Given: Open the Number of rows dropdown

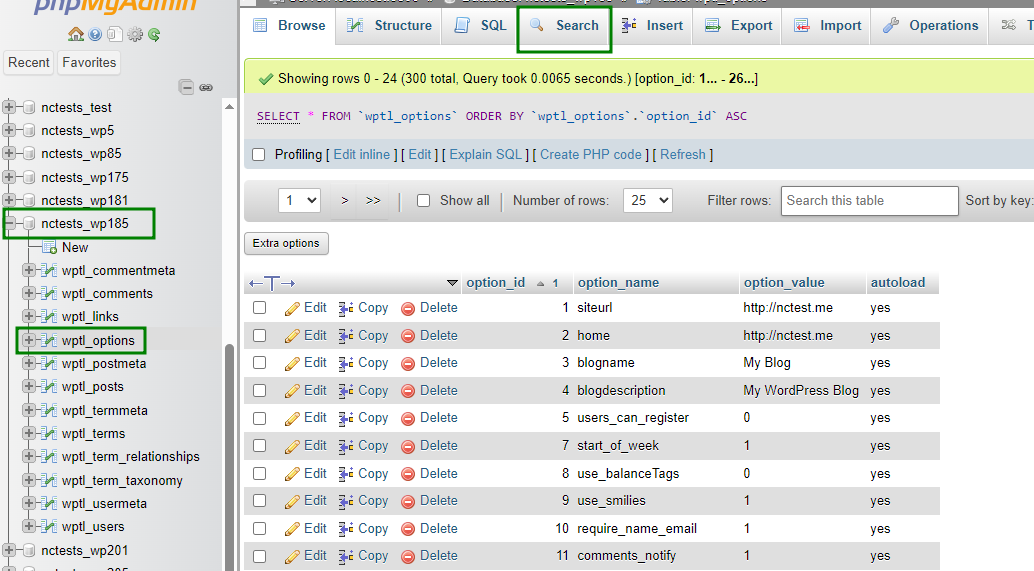Looking at the screenshot, I should (x=647, y=201).
